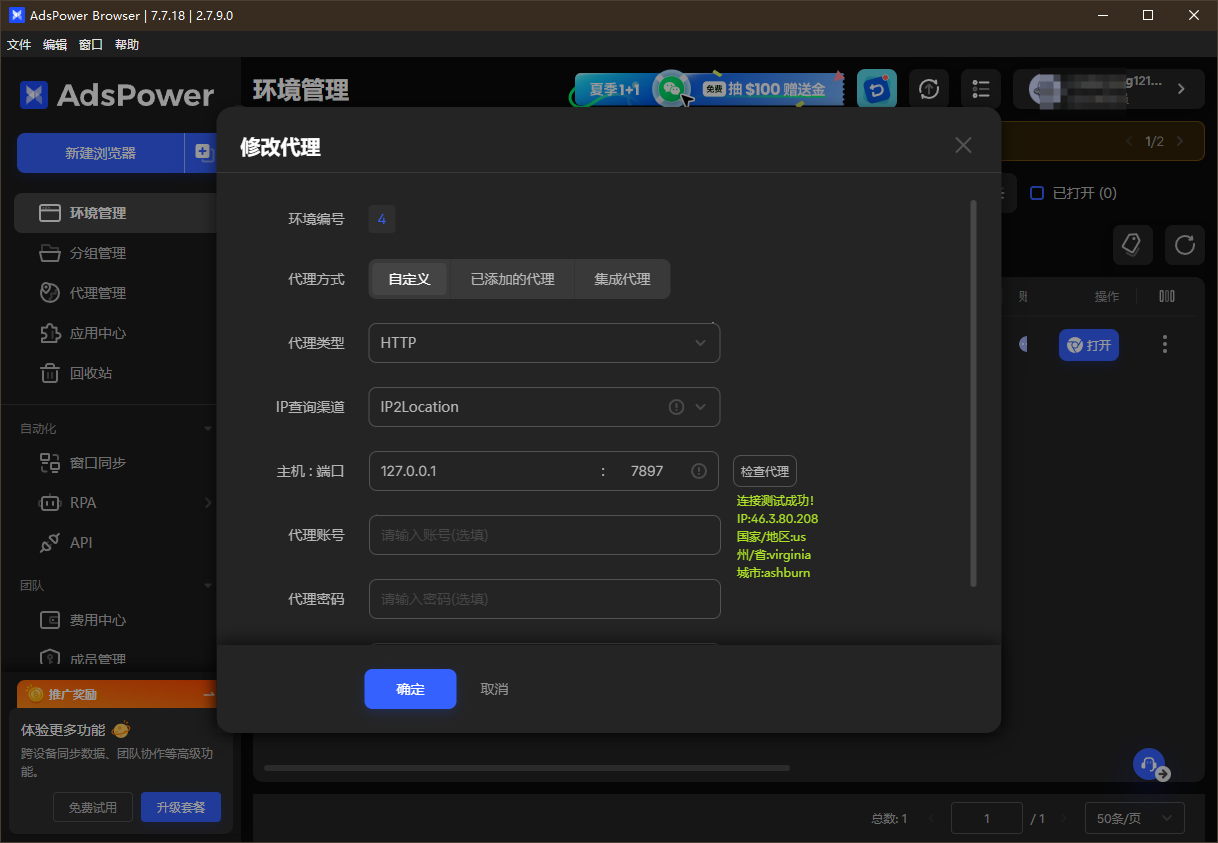Collapse the 团队 sidebar section
The width and height of the screenshot is (1218, 843).
tap(208, 586)
